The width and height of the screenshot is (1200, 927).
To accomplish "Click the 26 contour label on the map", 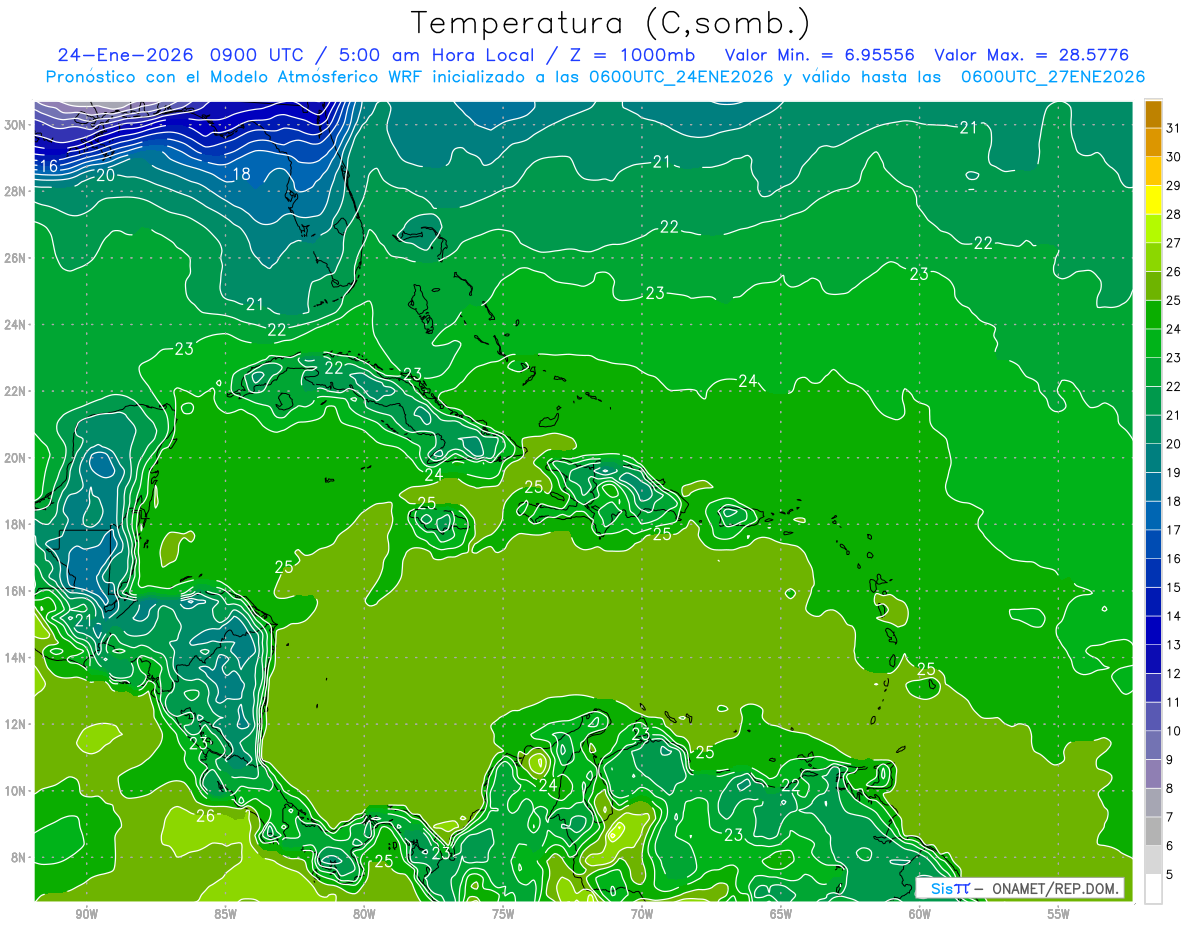I will coord(205,816).
